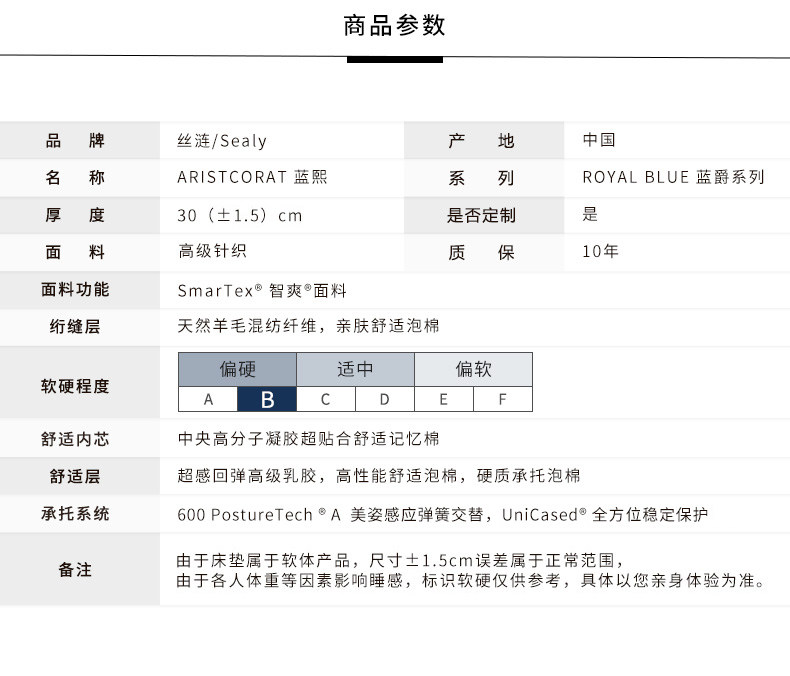Select the 厚度 label cell
Screen dimensions: 790x676
tap(80, 215)
